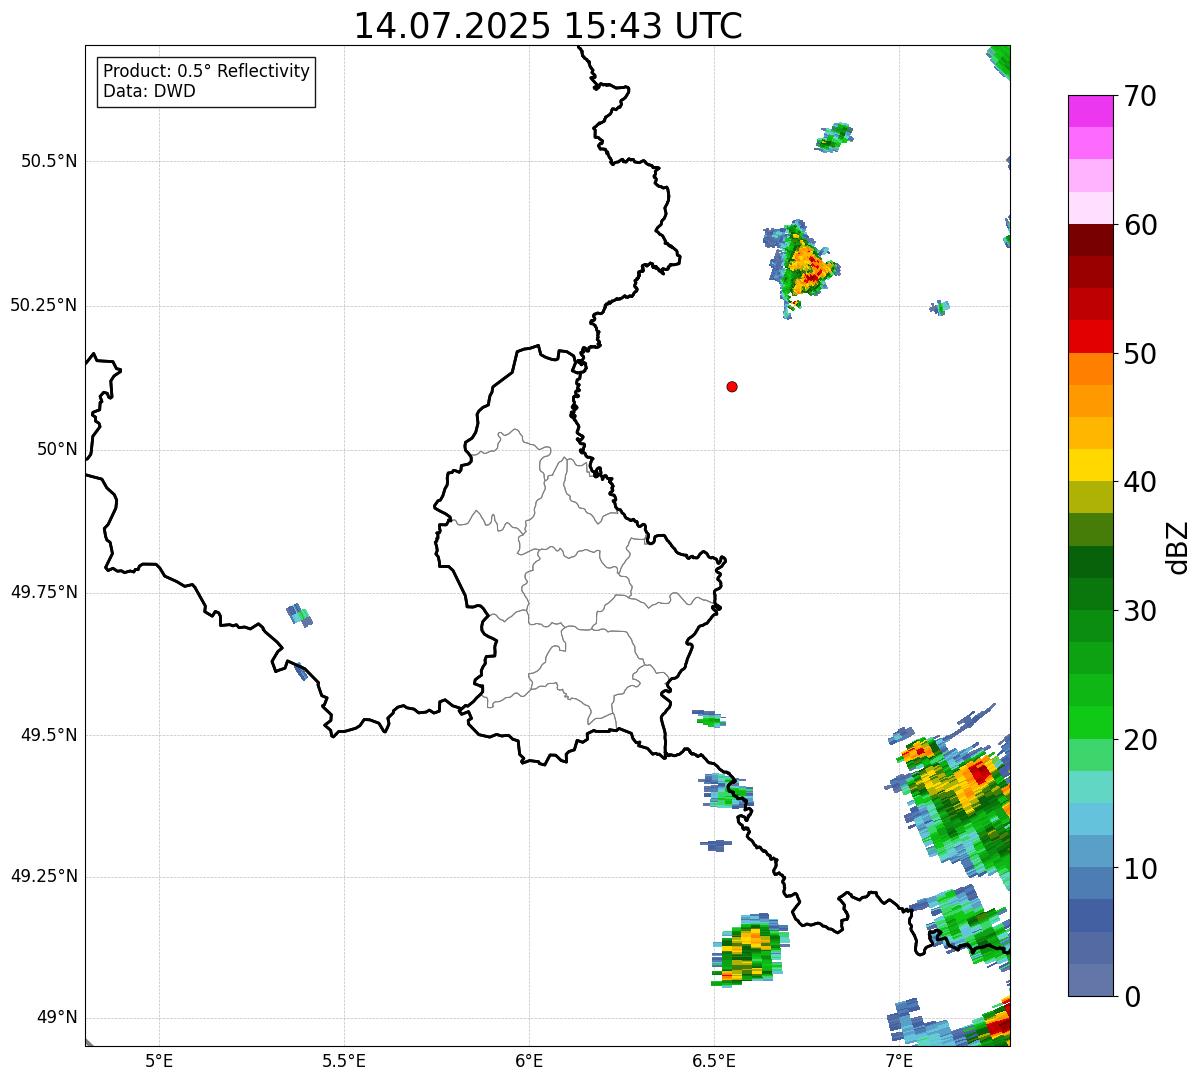Click the 6°E longitude label

[x=529, y=1060]
